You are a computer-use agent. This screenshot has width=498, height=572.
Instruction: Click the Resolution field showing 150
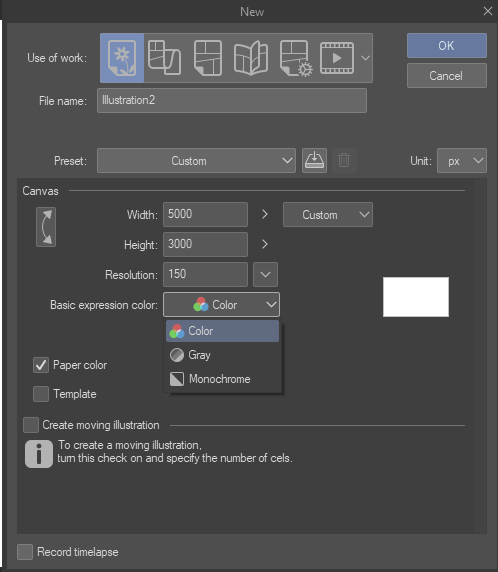tap(205, 274)
